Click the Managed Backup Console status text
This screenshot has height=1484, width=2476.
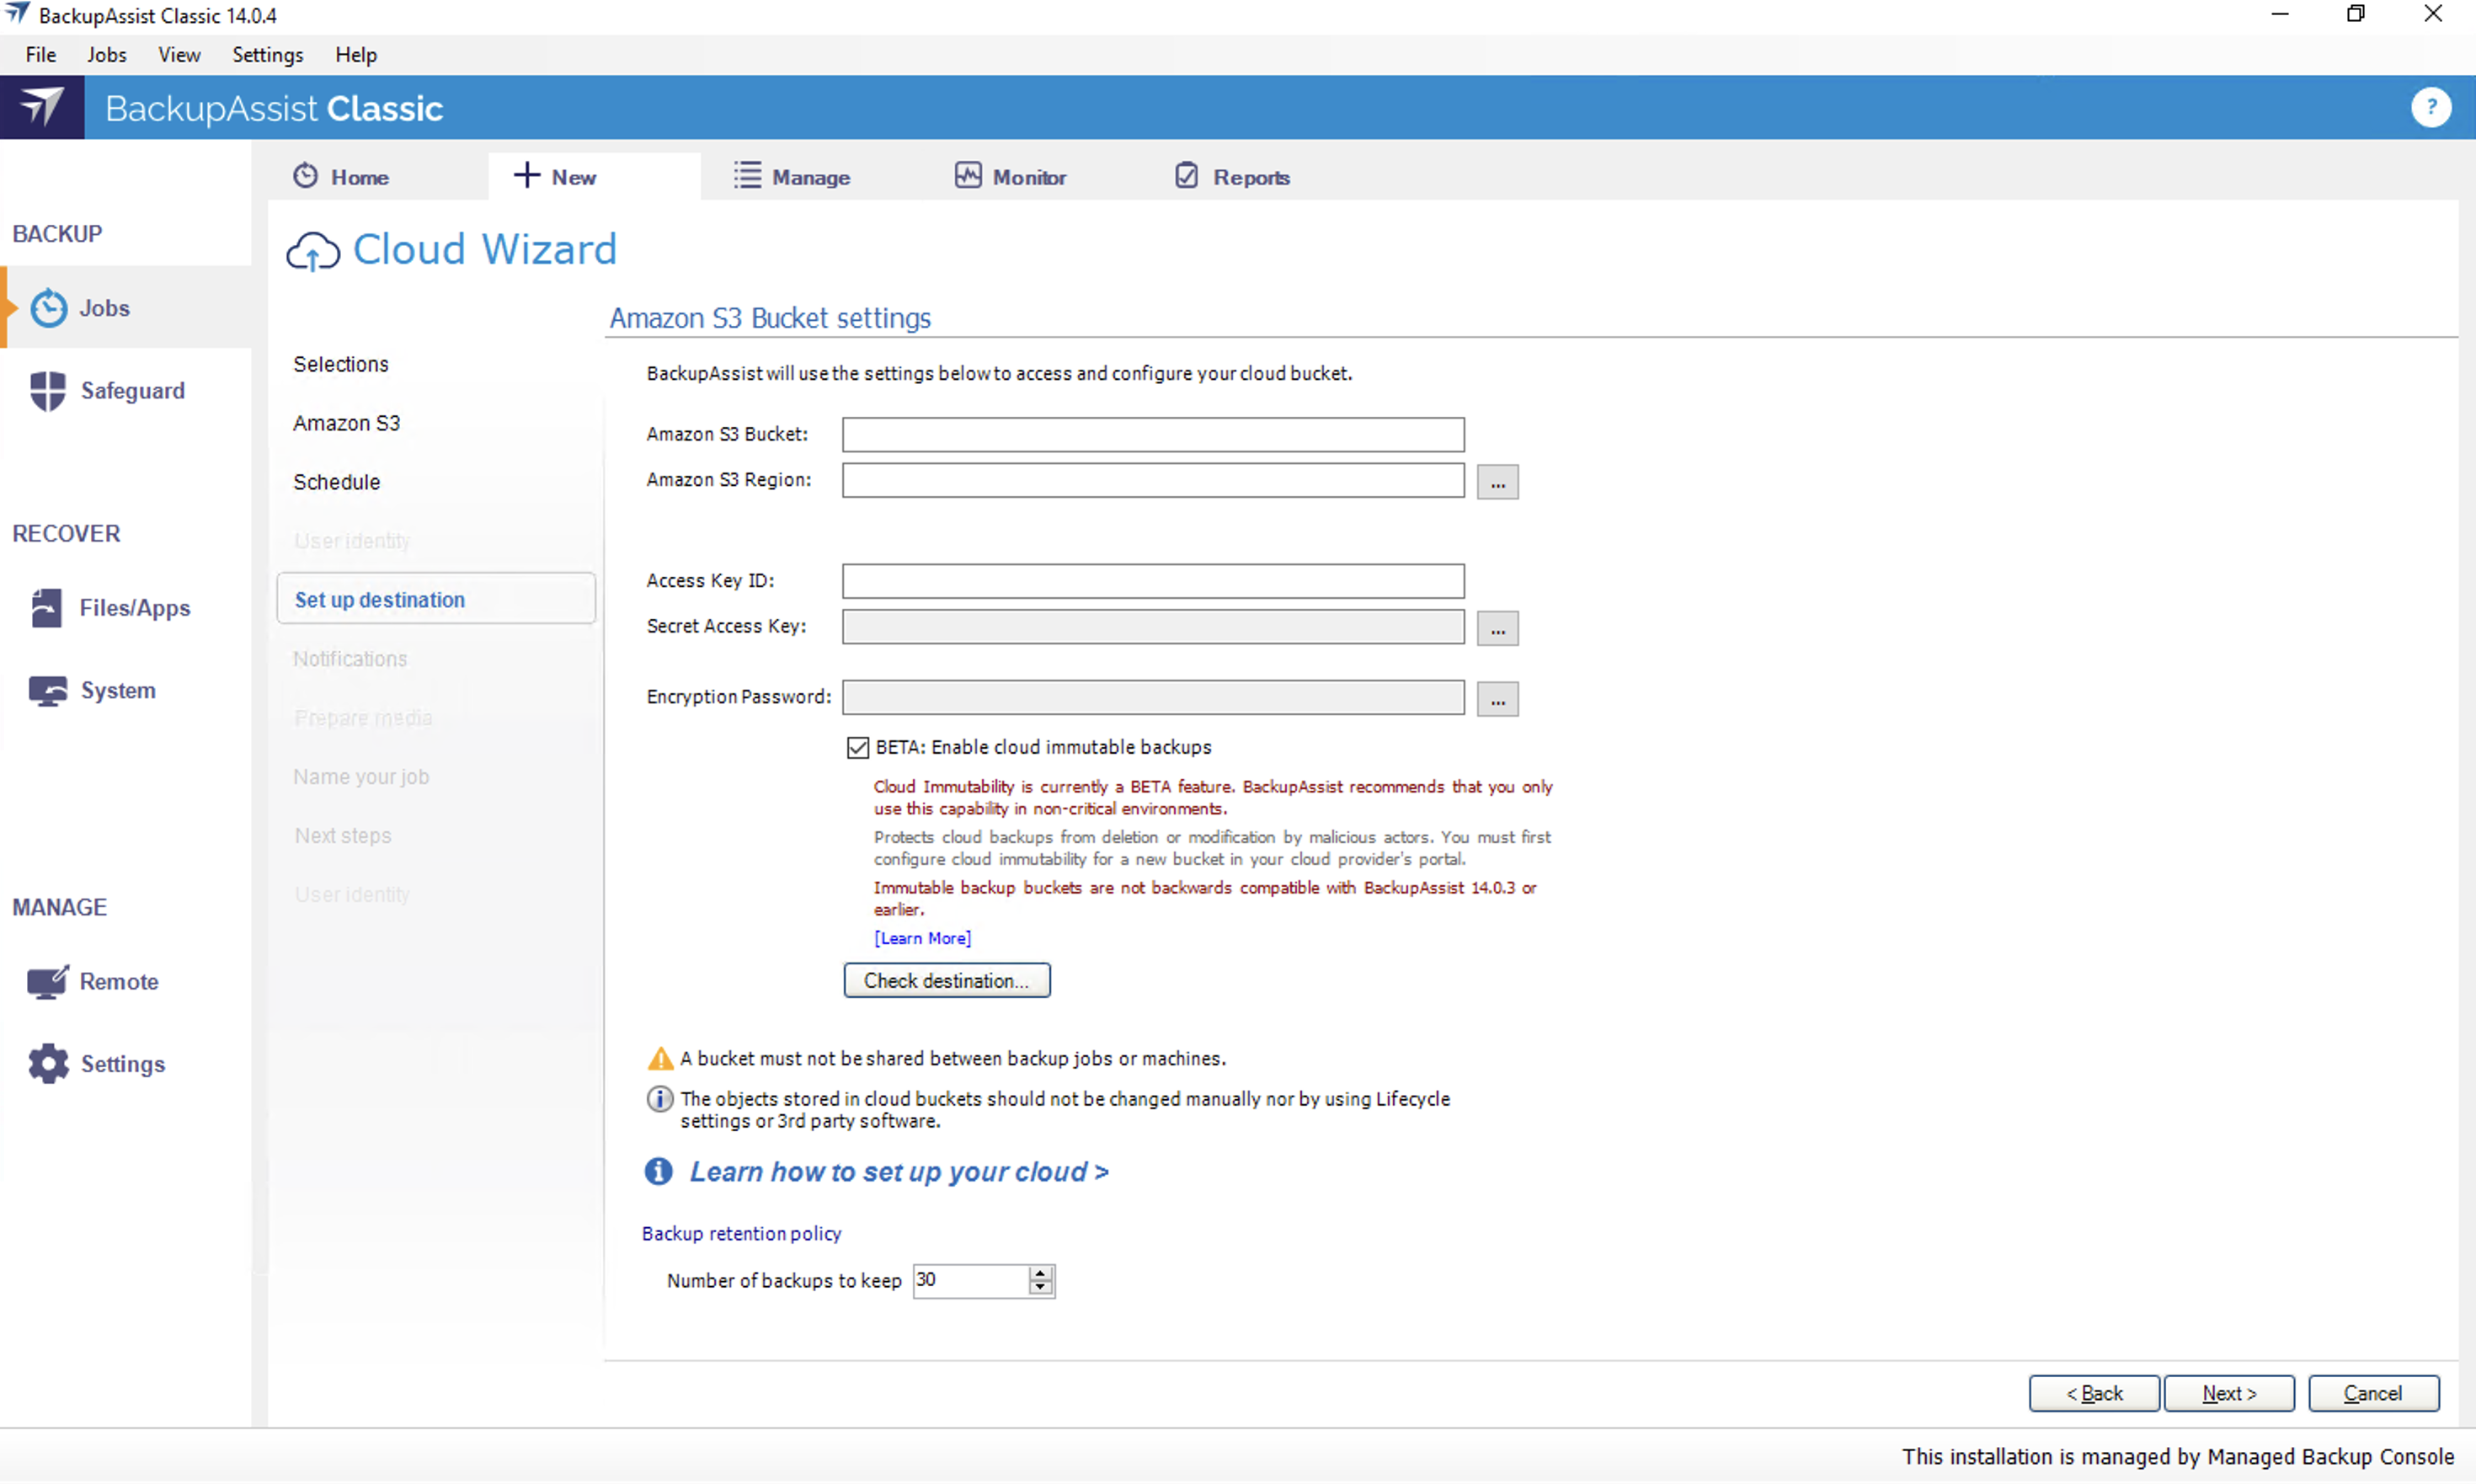tap(2177, 1457)
